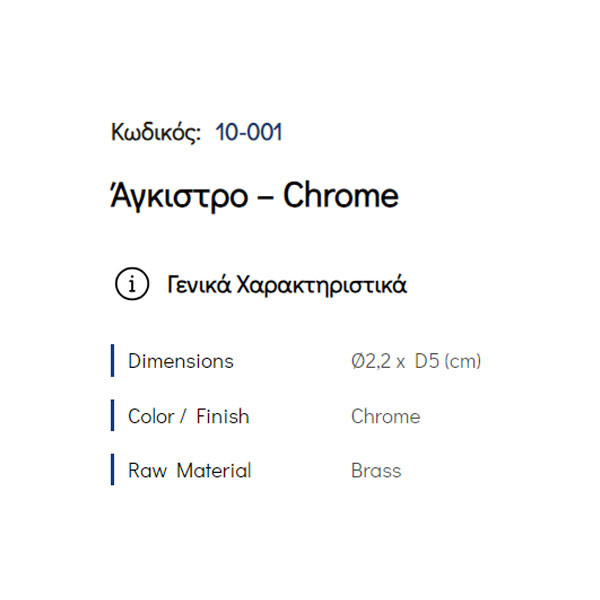Click the "(cm)" unit text
Image resolution: width=600 pixels, height=600 pixels.
coord(463,361)
